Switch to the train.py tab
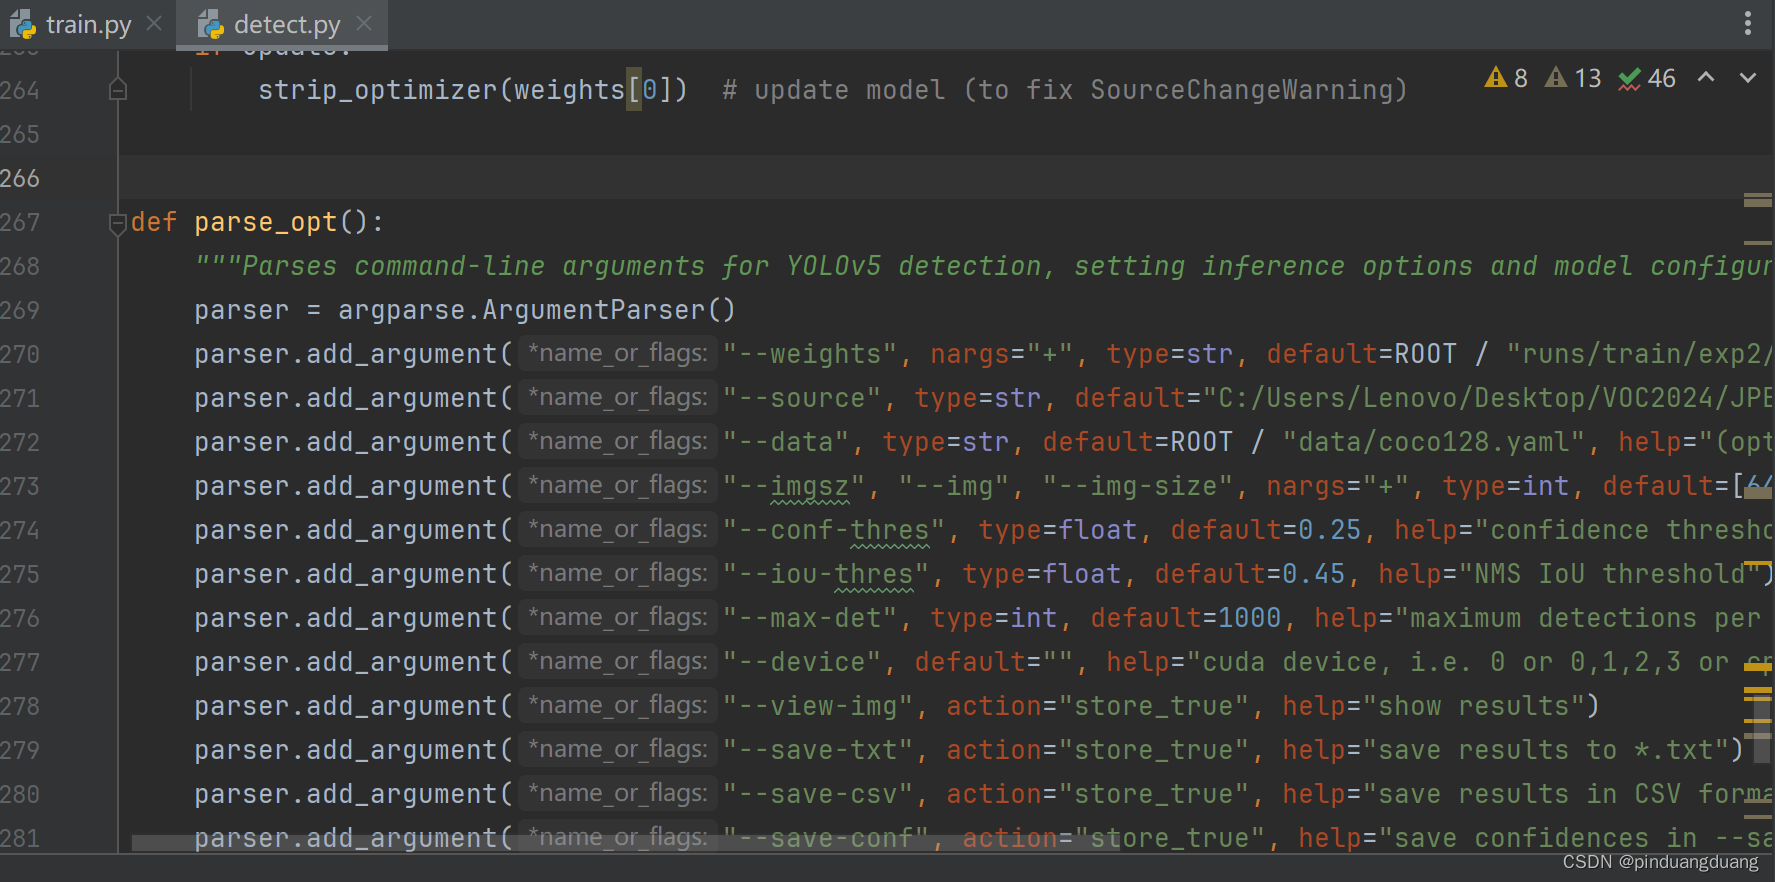Image resolution: width=1775 pixels, height=882 pixels. pos(88,24)
